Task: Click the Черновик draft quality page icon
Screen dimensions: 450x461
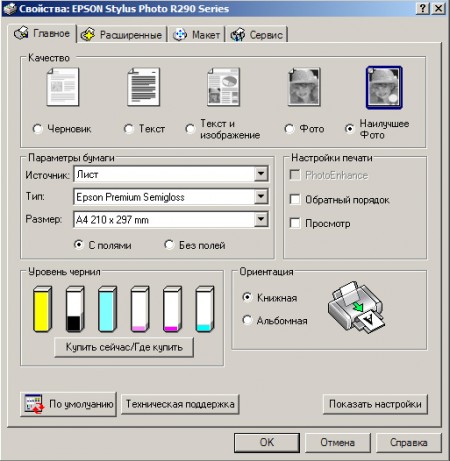Action: click(63, 87)
